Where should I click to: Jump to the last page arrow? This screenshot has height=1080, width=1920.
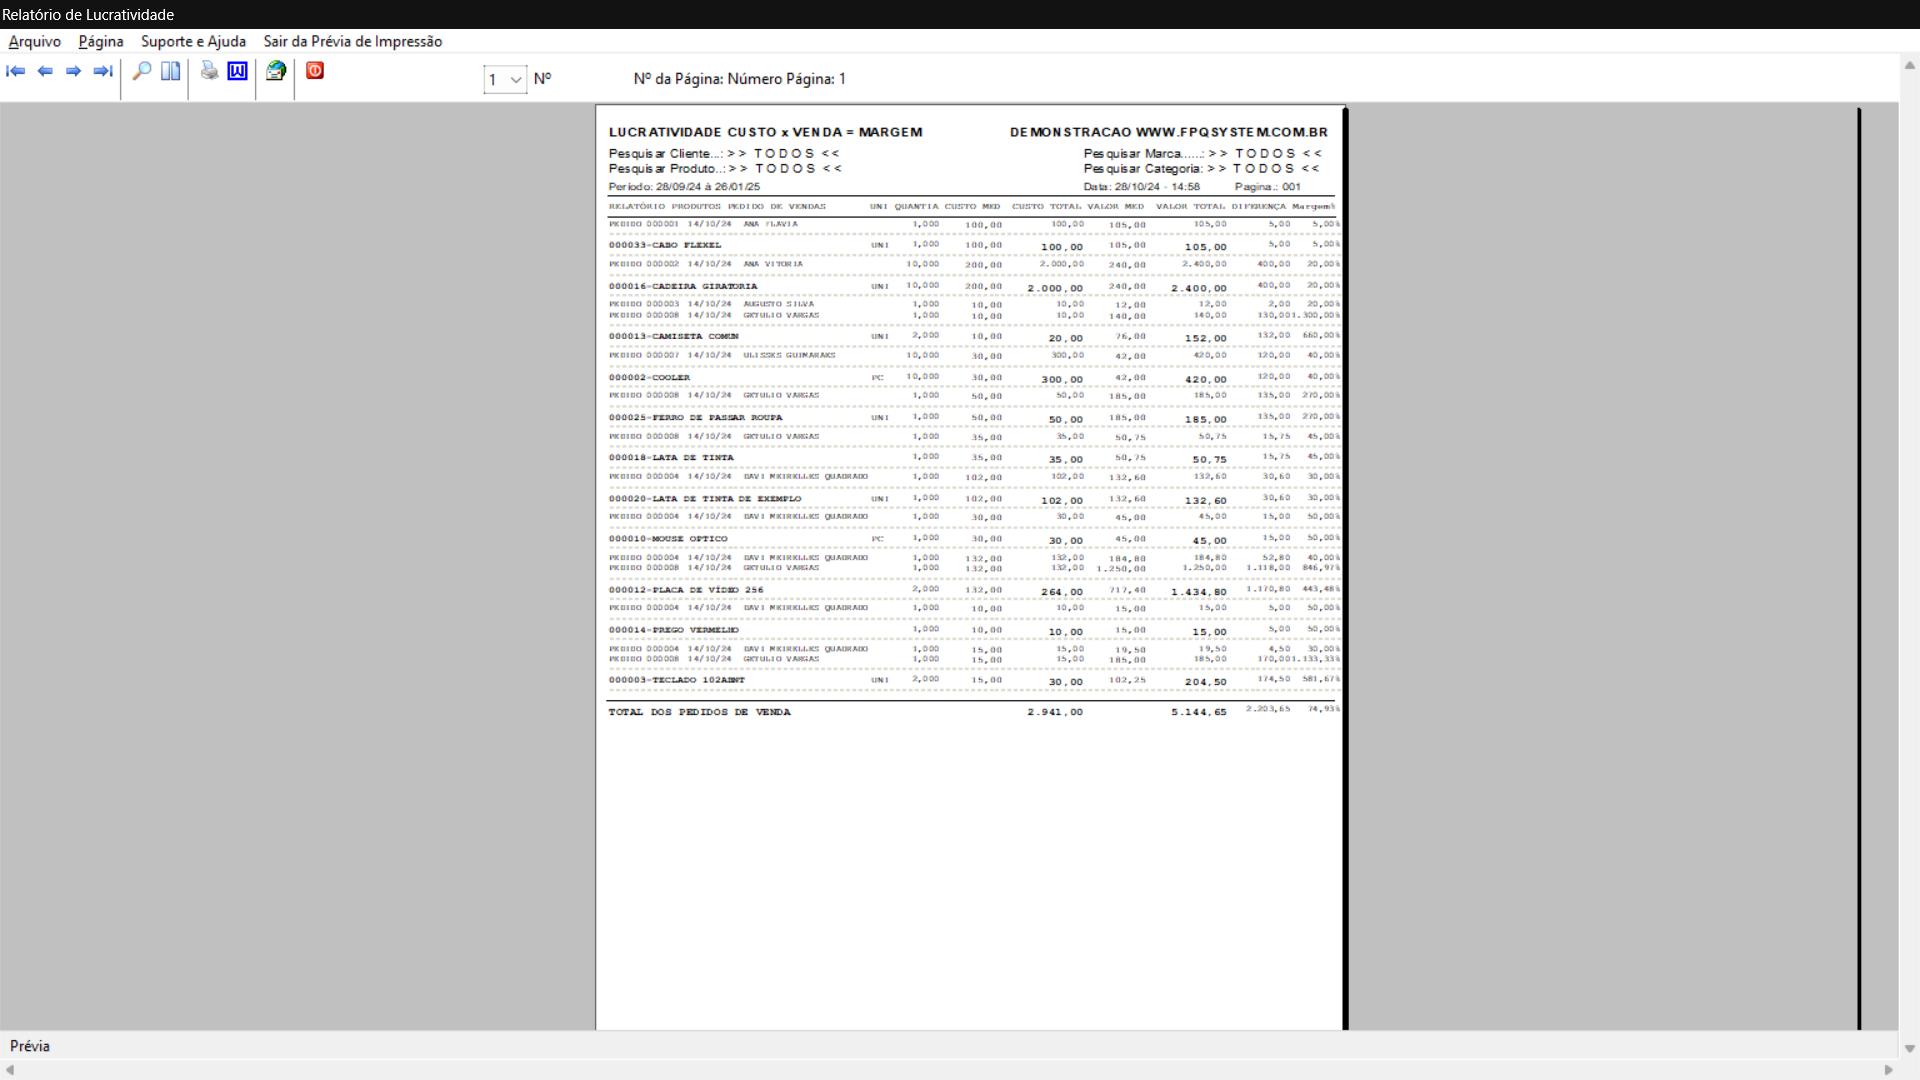102,71
